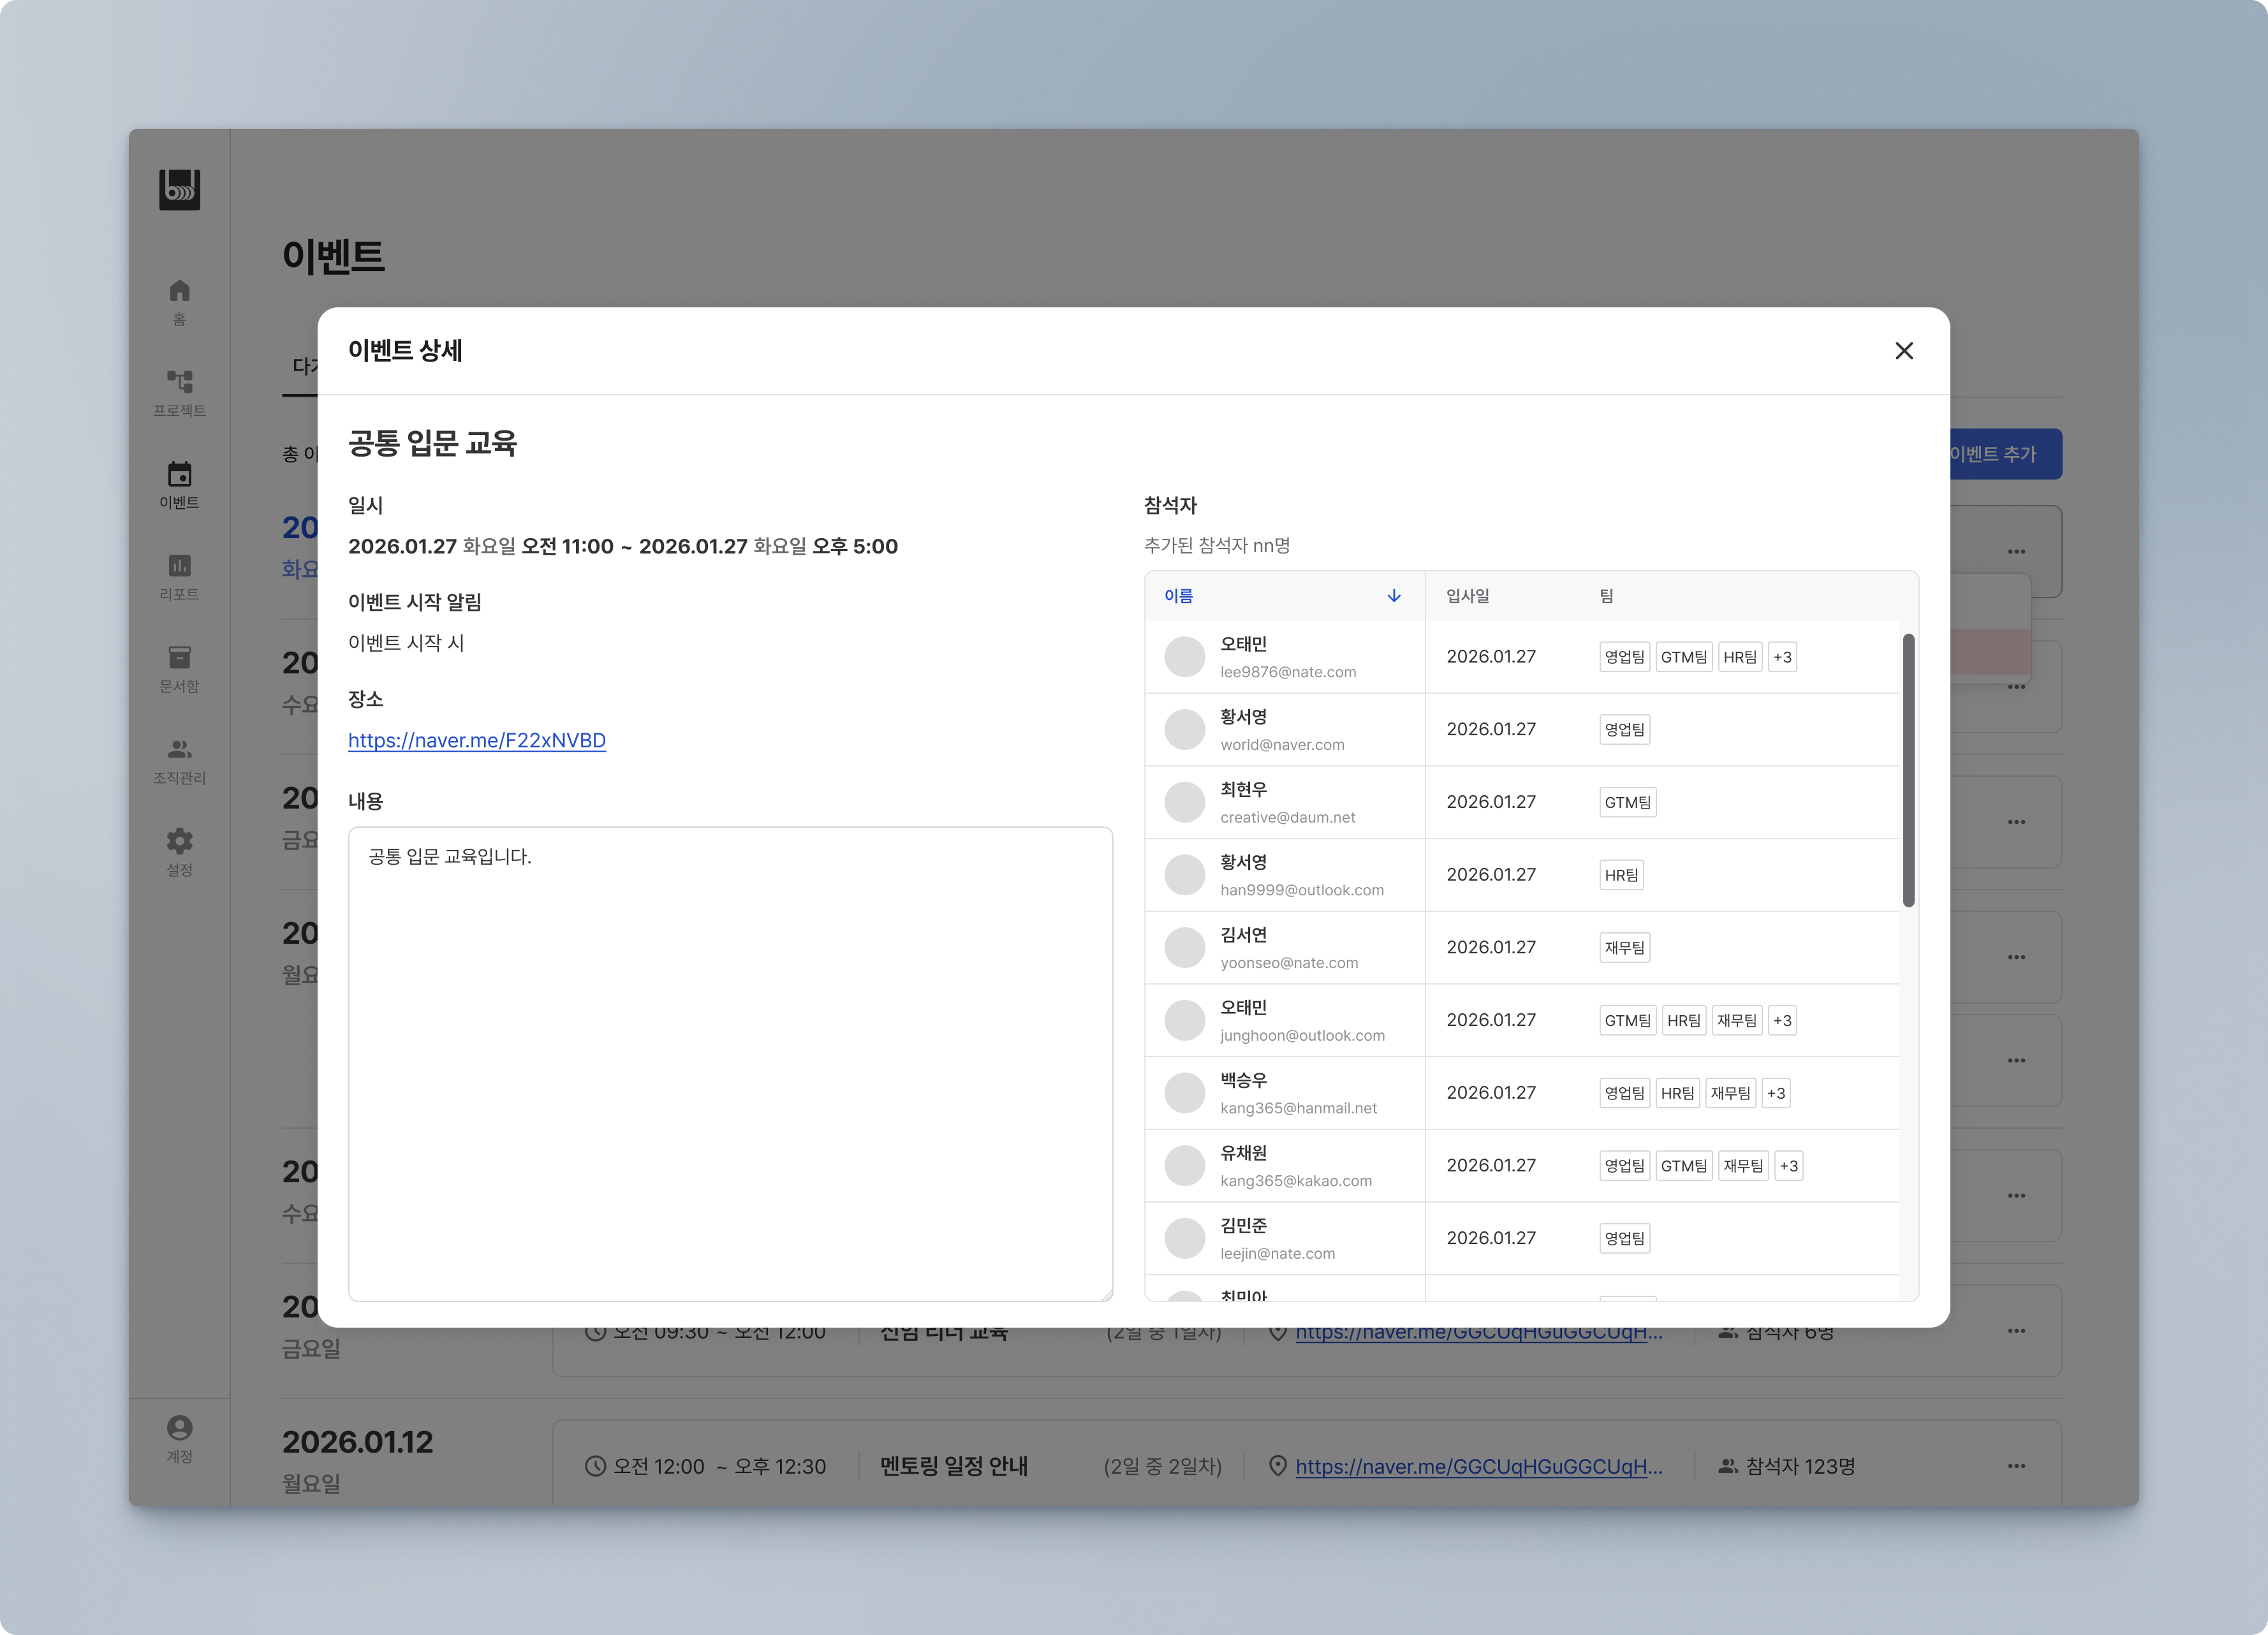Open the 홈 sidebar icon

pos(179,291)
